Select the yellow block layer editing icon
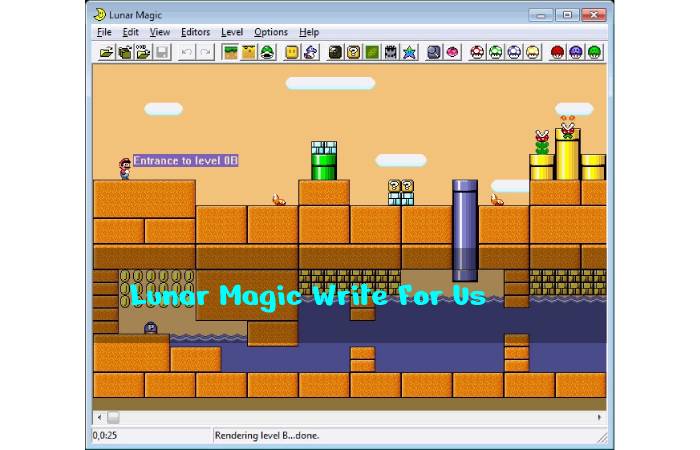Image resolution: width=700 pixels, height=450 pixels. pyautogui.click(x=249, y=52)
